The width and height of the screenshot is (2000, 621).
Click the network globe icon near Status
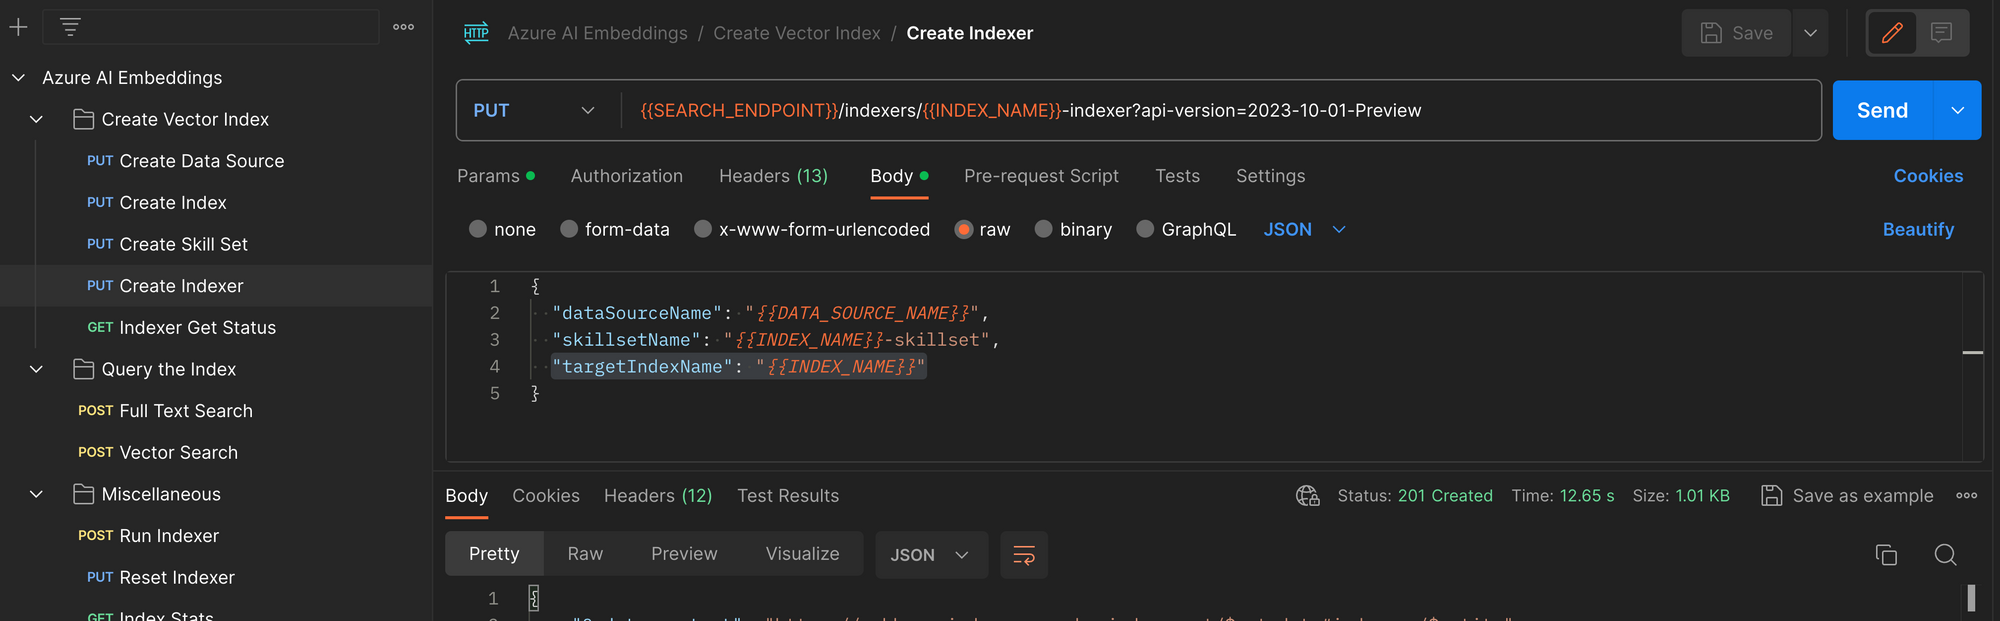pos(1307,496)
